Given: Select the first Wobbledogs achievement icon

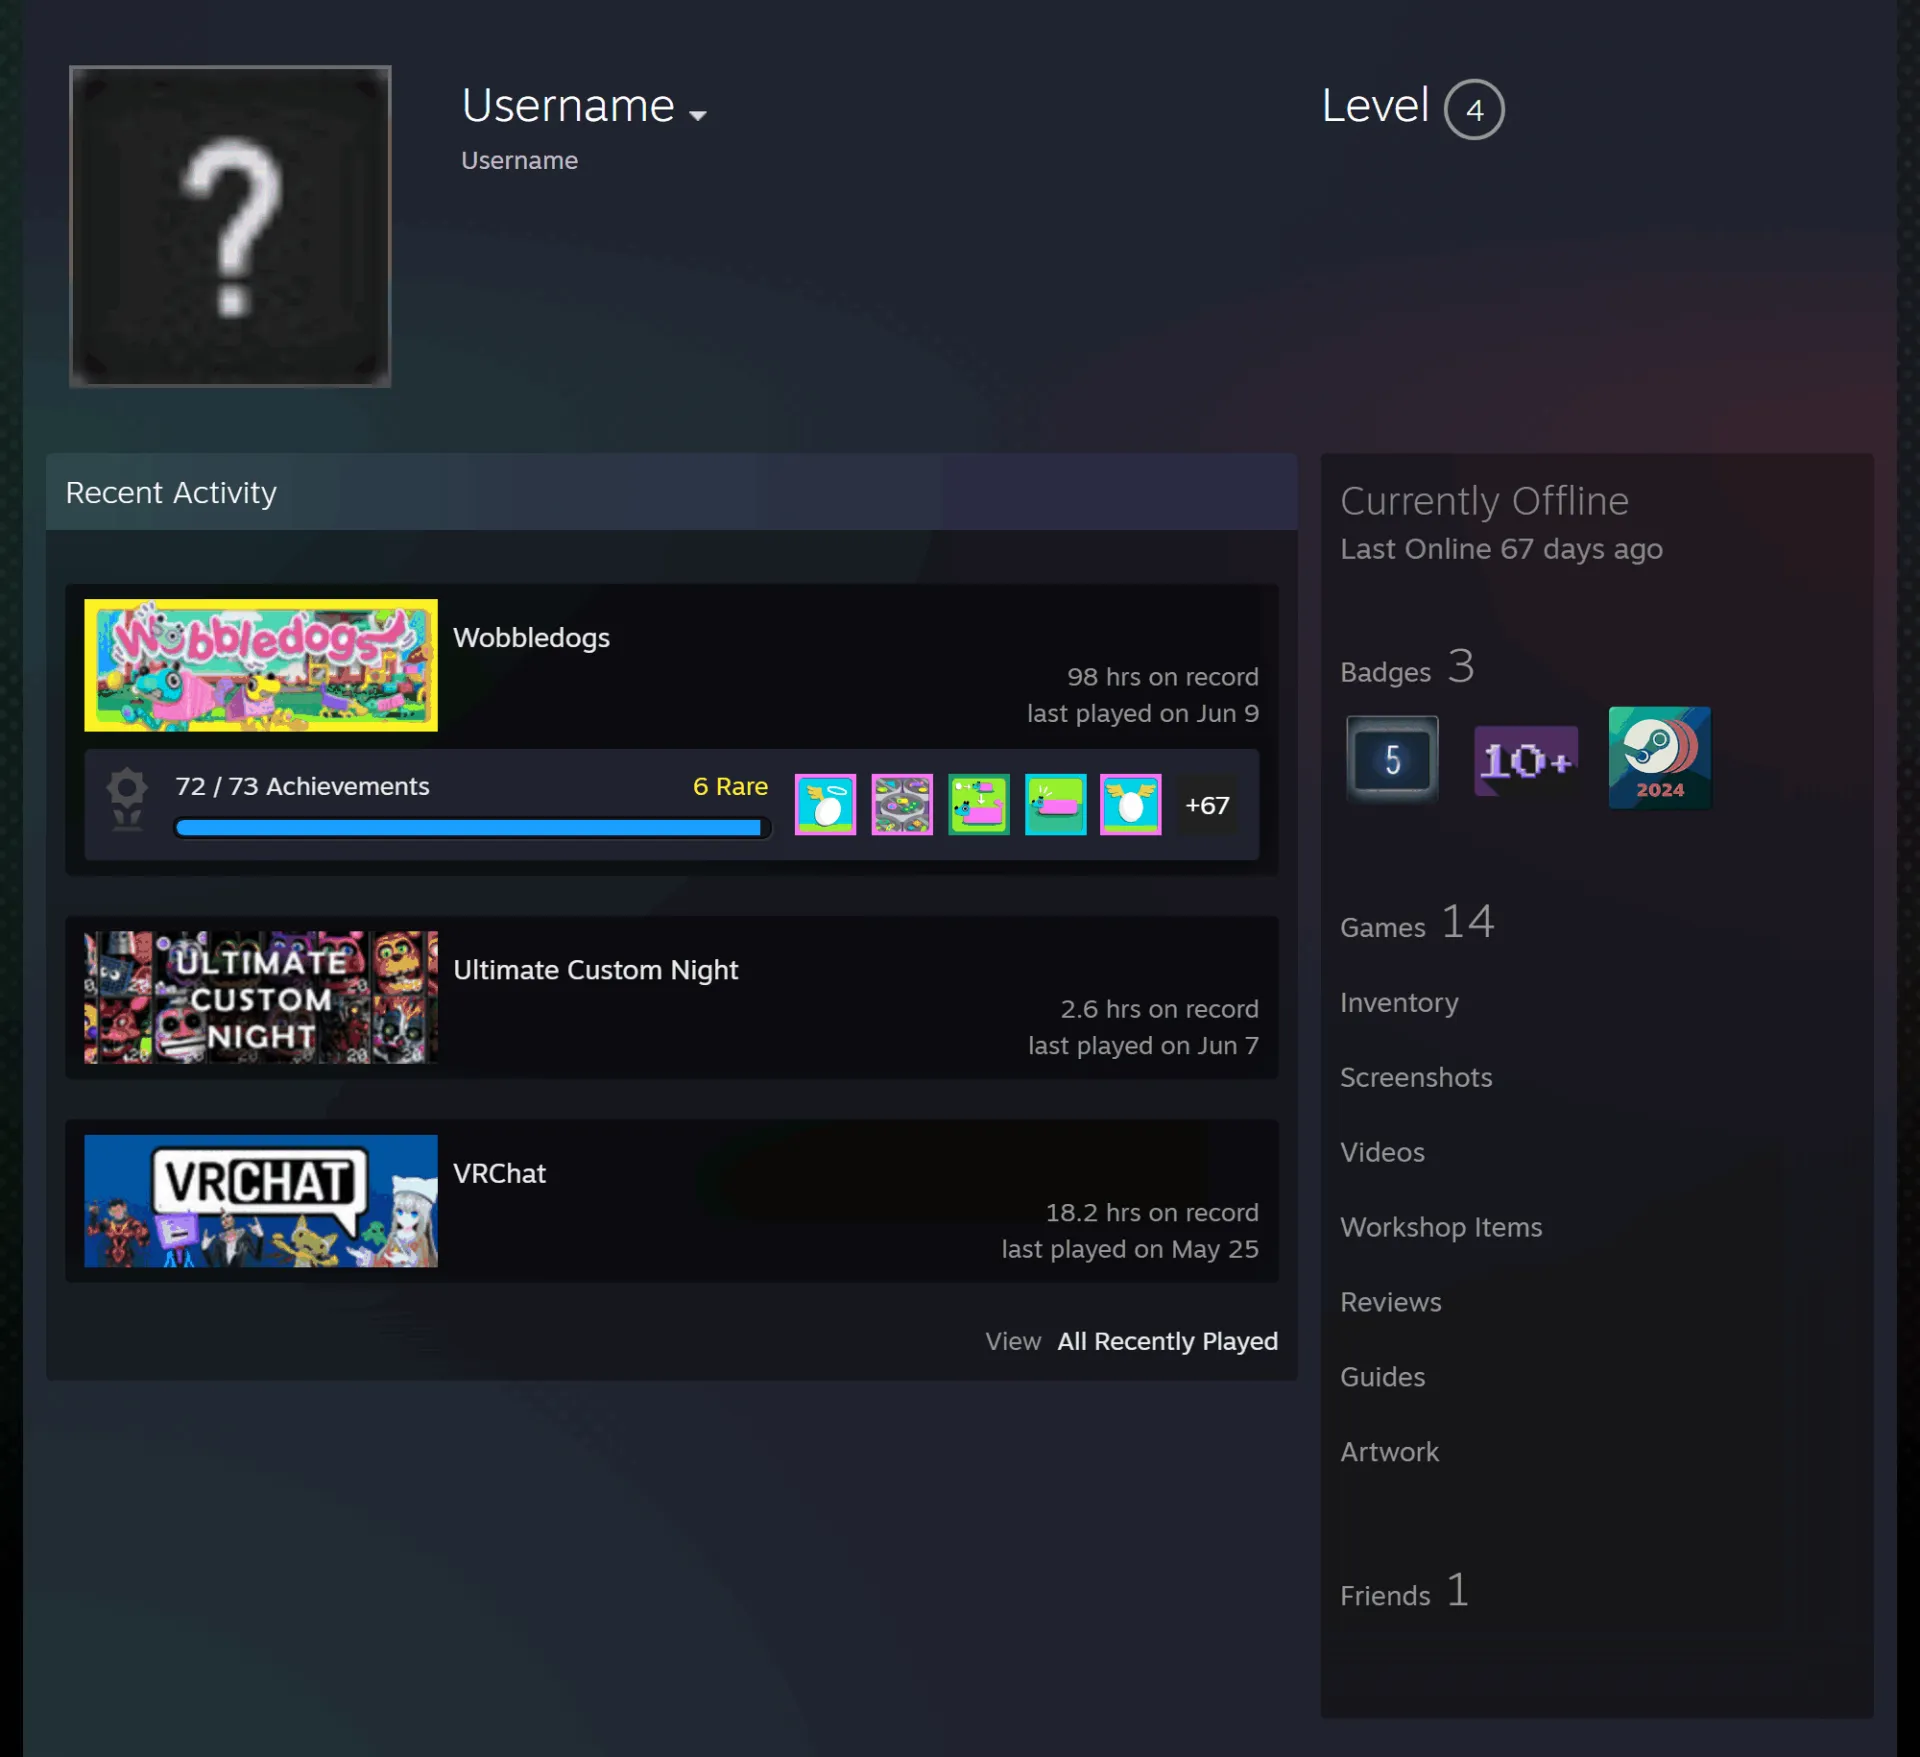Looking at the screenshot, I should point(825,804).
